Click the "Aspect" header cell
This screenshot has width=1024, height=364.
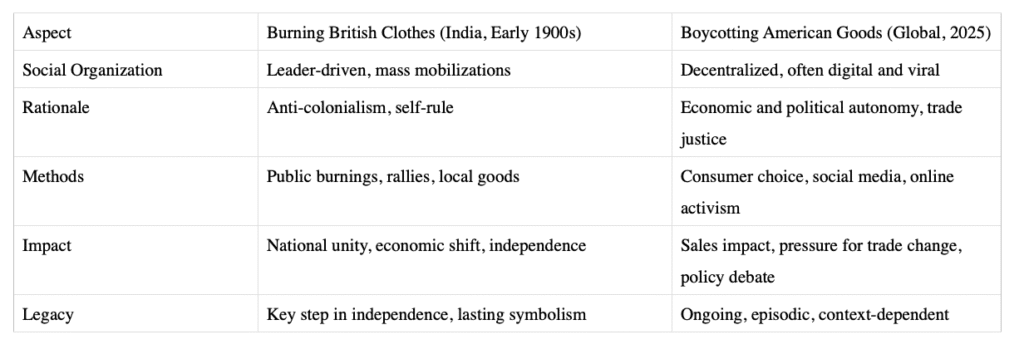pos(136,33)
